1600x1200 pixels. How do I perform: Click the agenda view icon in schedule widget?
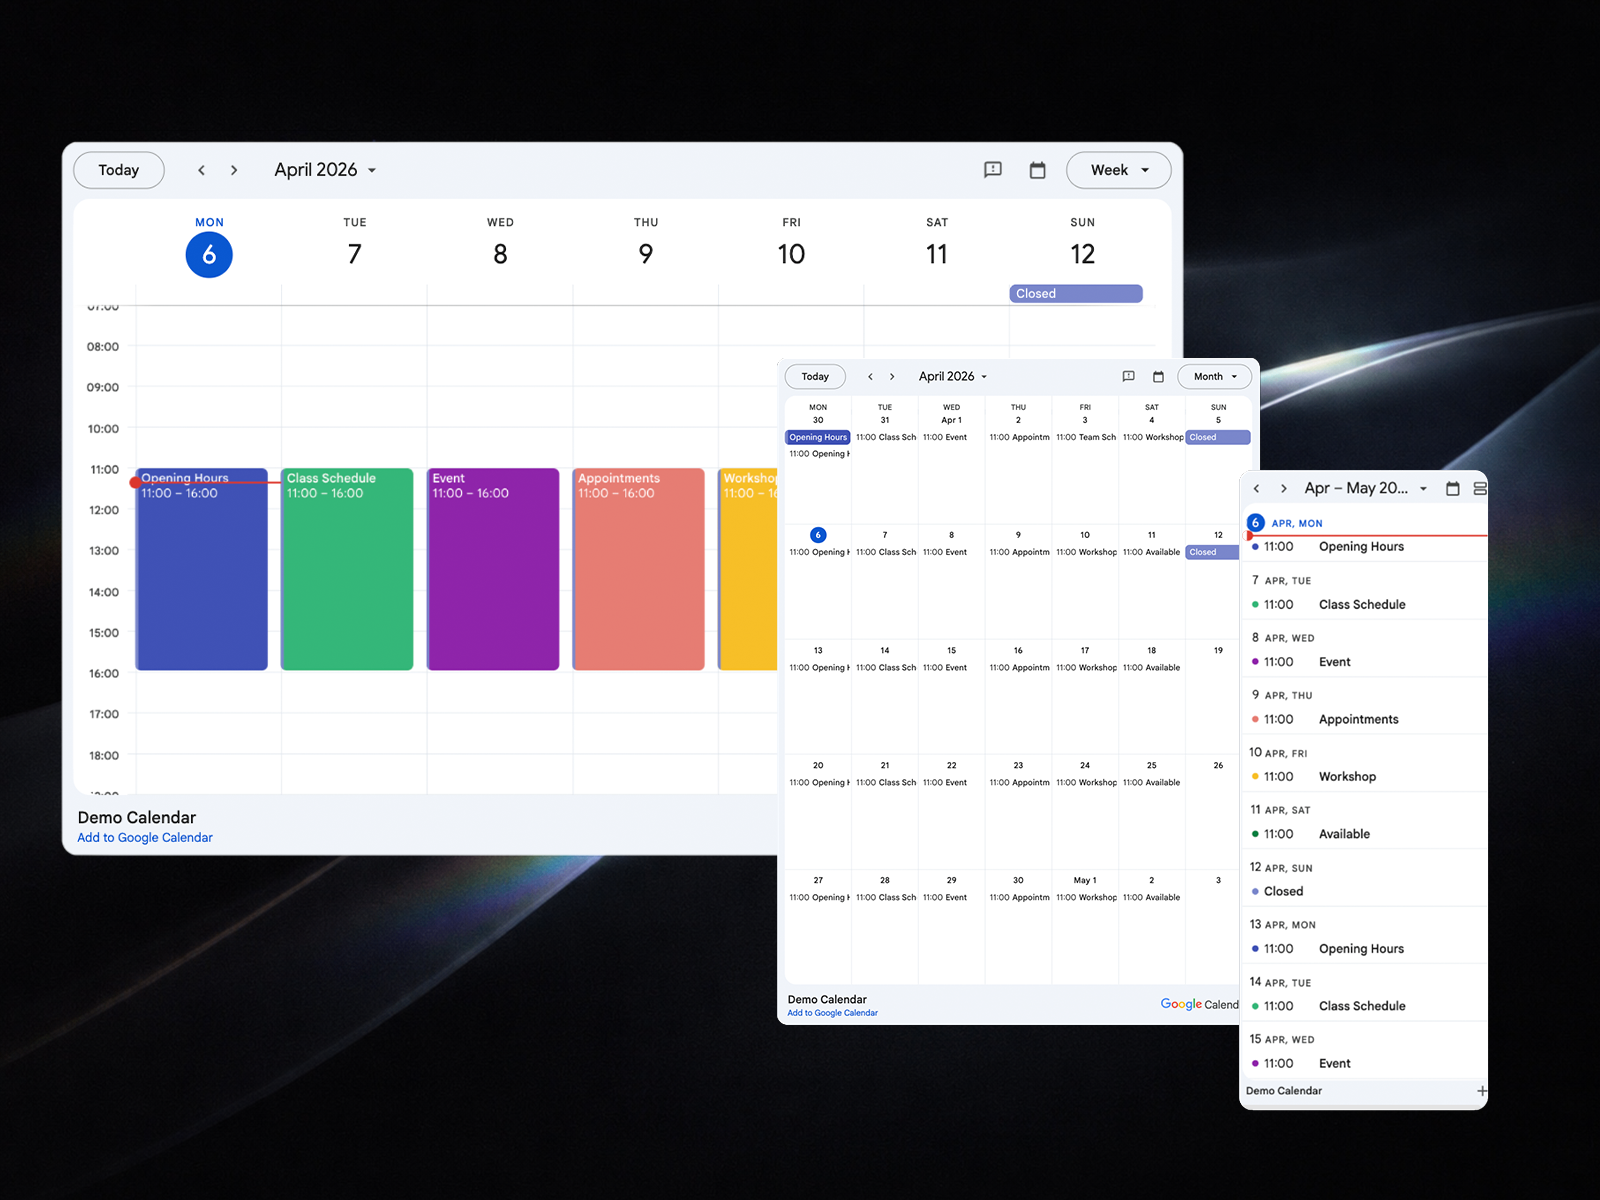click(x=1480, y=489)
